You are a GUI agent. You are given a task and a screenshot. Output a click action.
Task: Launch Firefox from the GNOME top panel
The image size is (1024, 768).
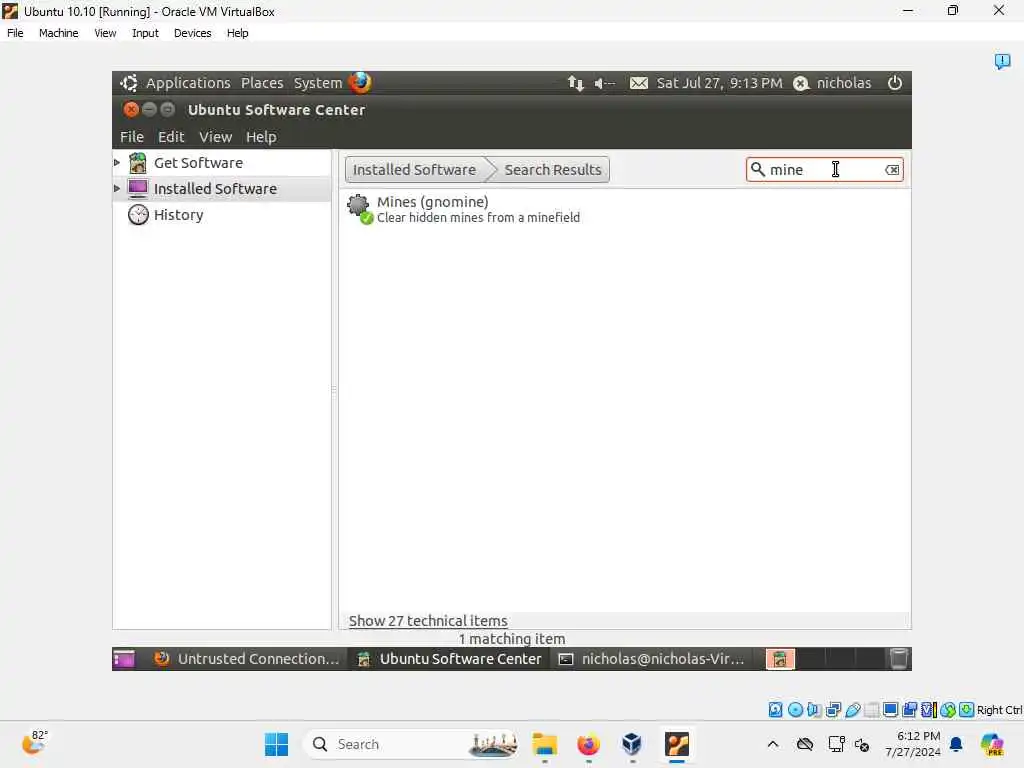pyautogui.click(x=360, y=82)
